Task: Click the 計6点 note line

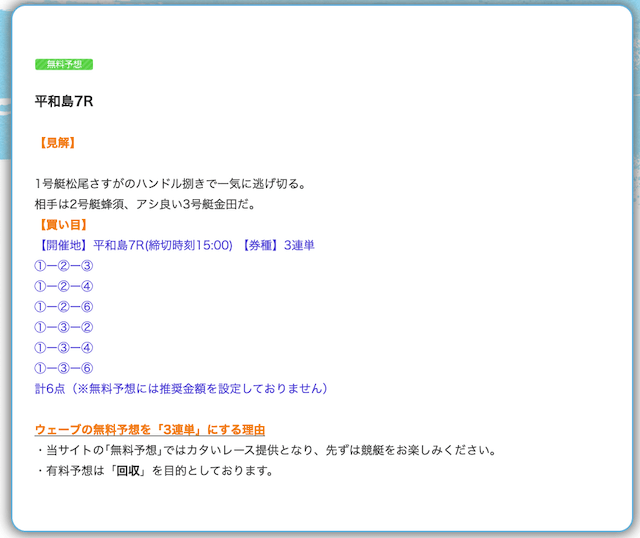Action: point(181,388)
